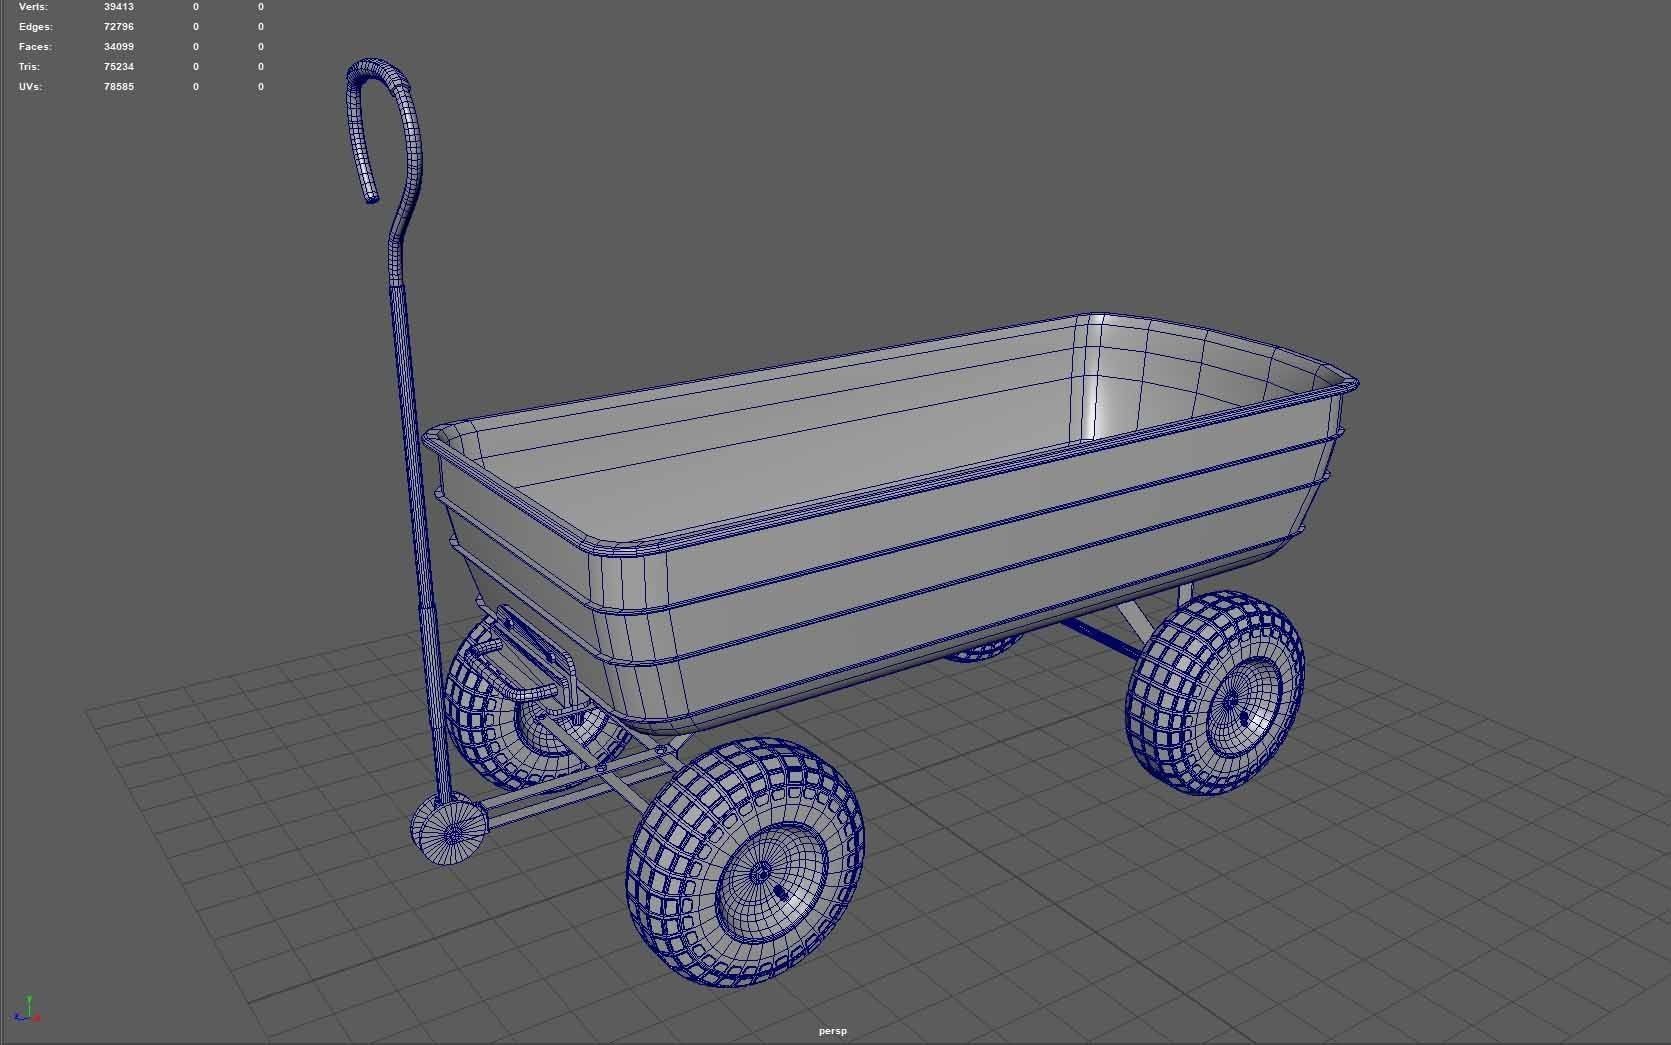Click the vertex count value "39413"
The width and height of the screenshot is (1671, 1045).
(118, 7)
